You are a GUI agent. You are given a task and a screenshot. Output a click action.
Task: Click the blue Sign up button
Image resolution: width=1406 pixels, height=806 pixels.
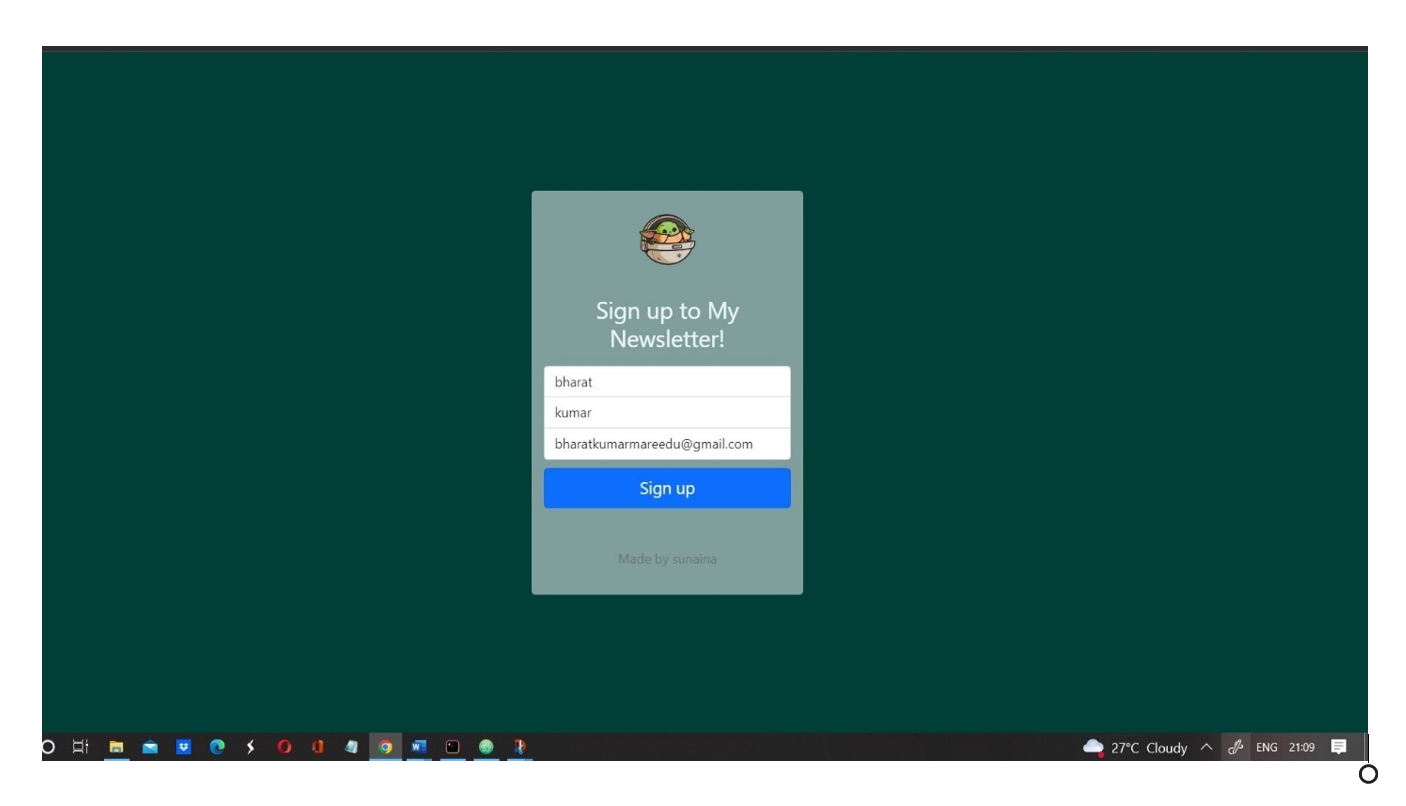coord(667,488)
